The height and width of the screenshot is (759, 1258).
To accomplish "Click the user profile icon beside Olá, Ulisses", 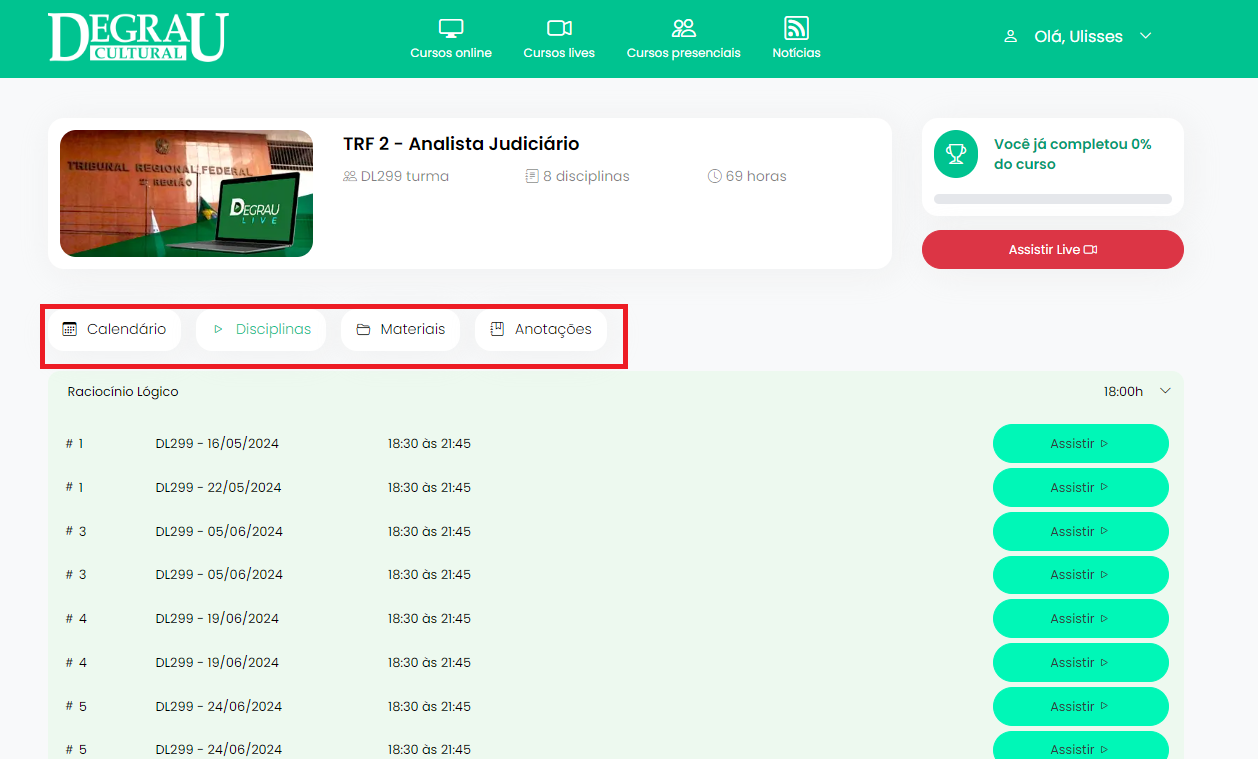I will point(1010,36).
